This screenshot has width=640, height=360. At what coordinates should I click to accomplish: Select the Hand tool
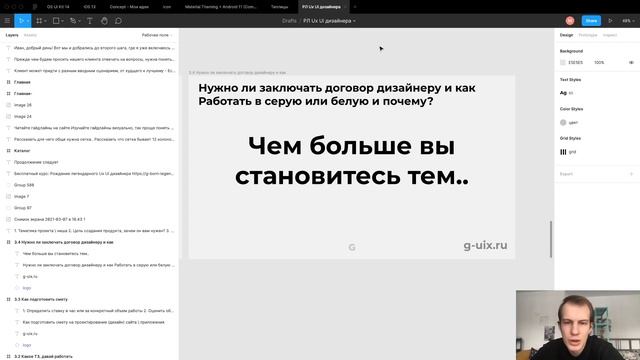pos(104,20)
